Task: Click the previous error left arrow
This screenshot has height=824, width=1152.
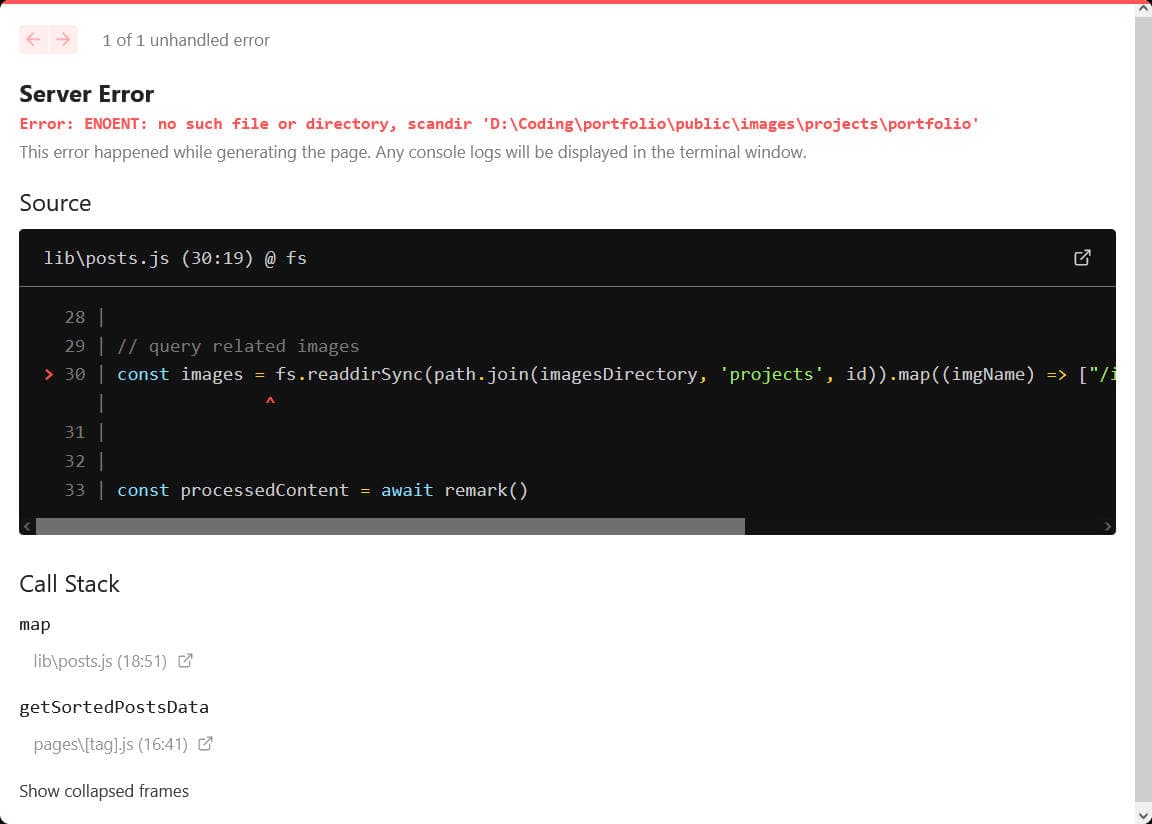Action: coord(34,40)
